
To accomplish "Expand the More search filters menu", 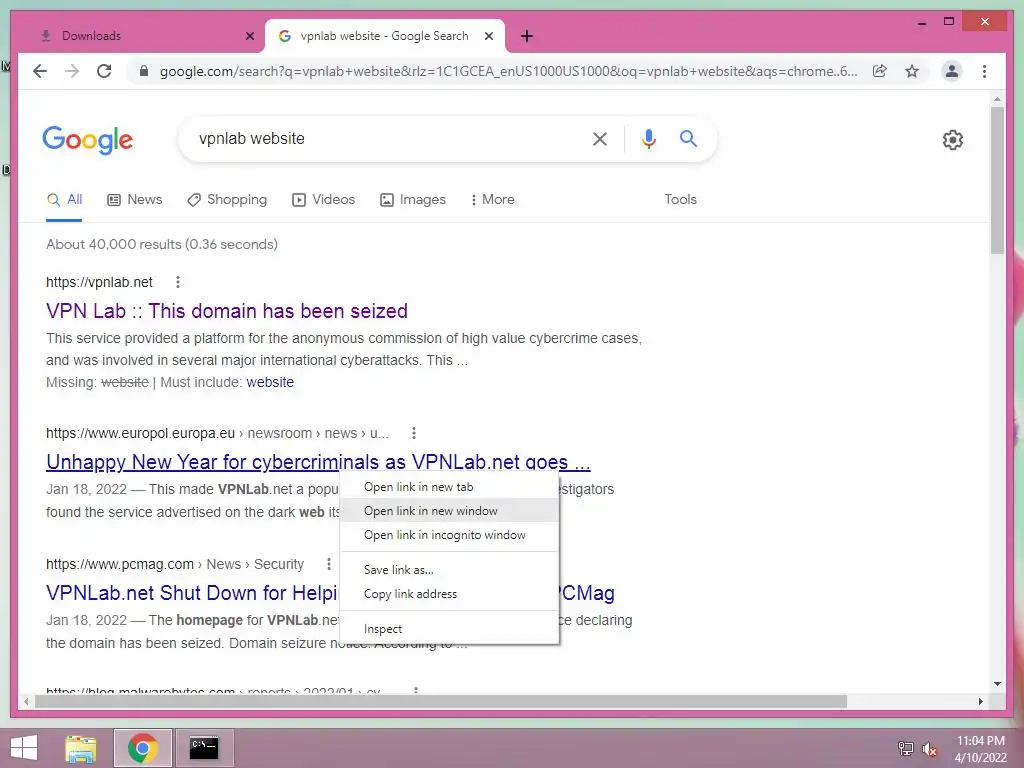I will [492, 199].
